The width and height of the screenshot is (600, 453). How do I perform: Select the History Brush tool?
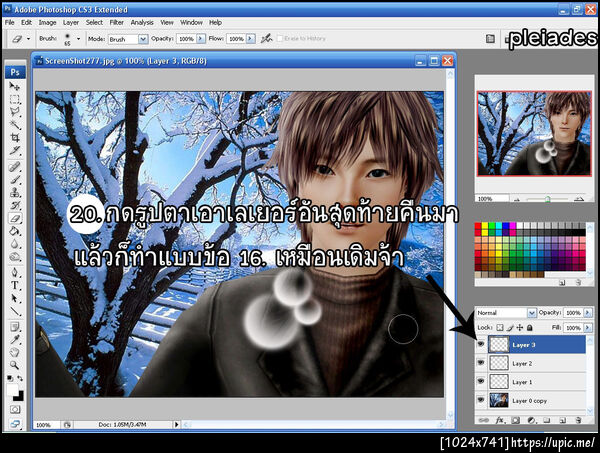point(15,205)
